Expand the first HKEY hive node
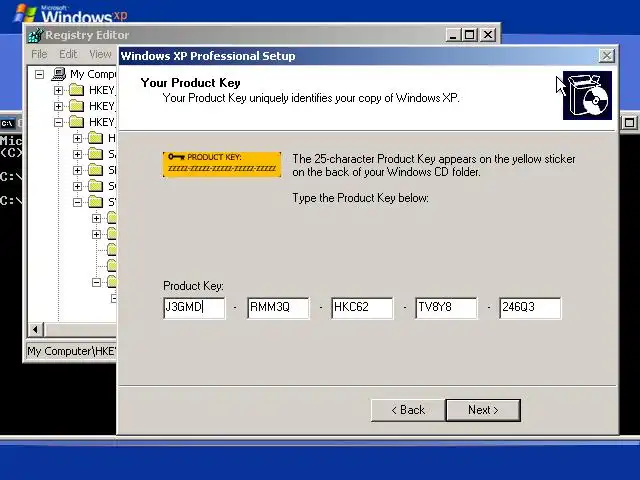This screenshot has width=640, height=480. point(58,90)
